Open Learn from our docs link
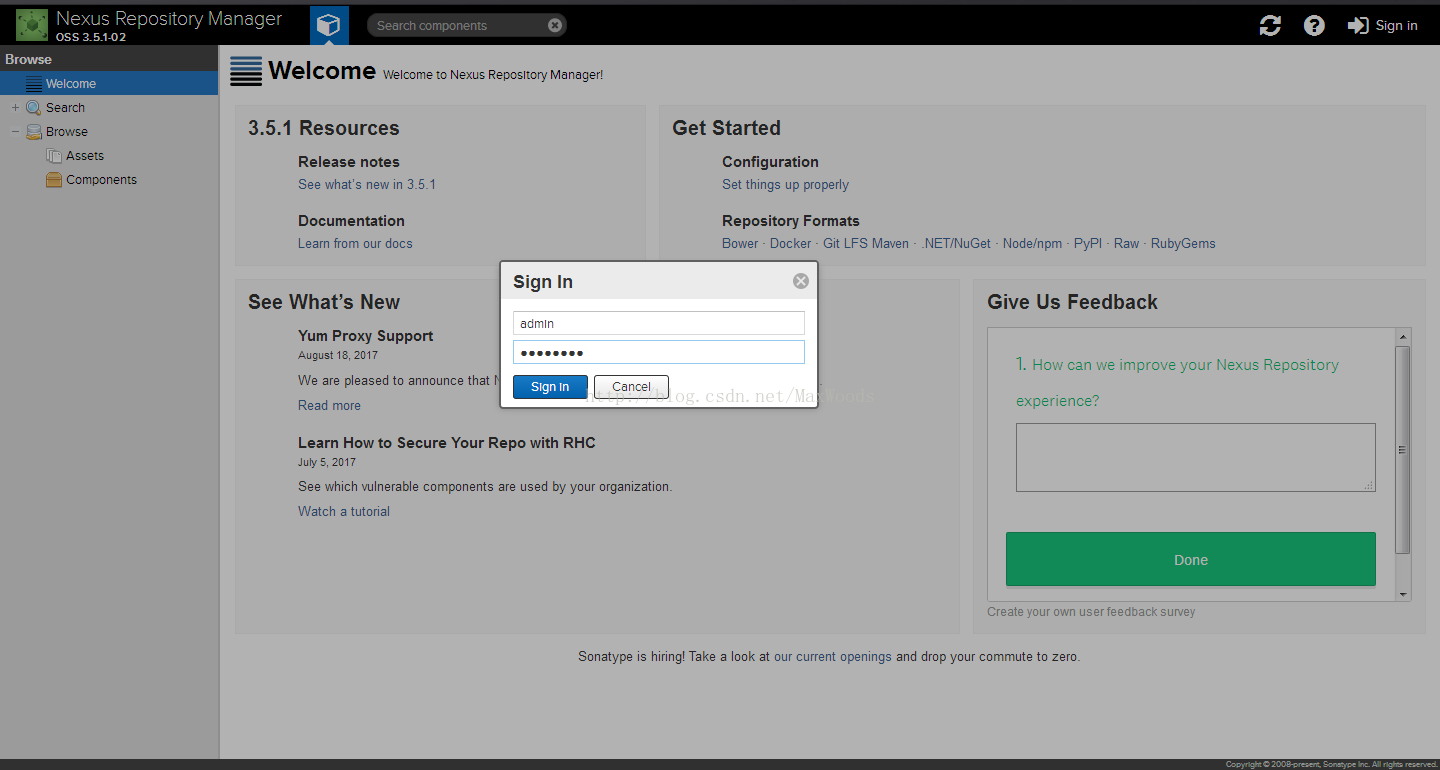Screen dimensions: 1440x770 (x=355, y=244)
